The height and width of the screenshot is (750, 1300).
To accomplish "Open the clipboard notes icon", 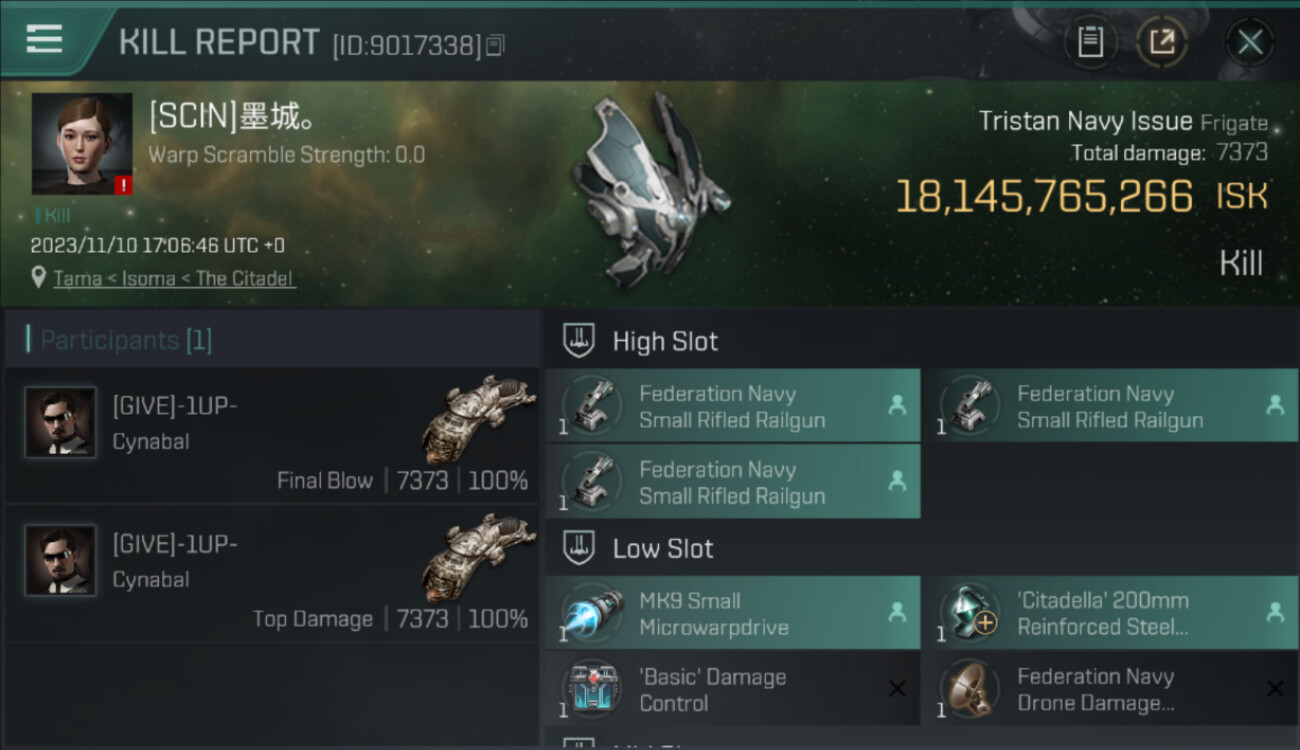I will (x=1090, y=42).
